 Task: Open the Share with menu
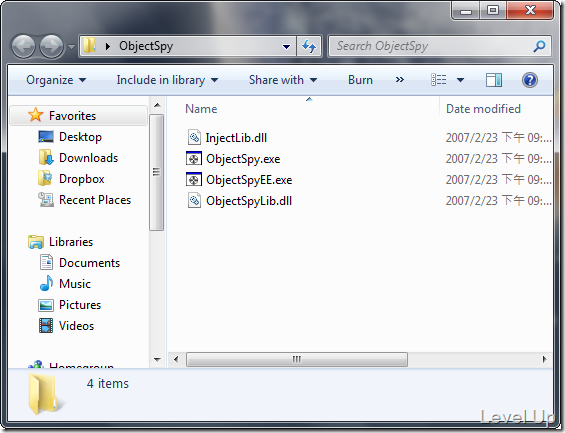click(283, 80)
